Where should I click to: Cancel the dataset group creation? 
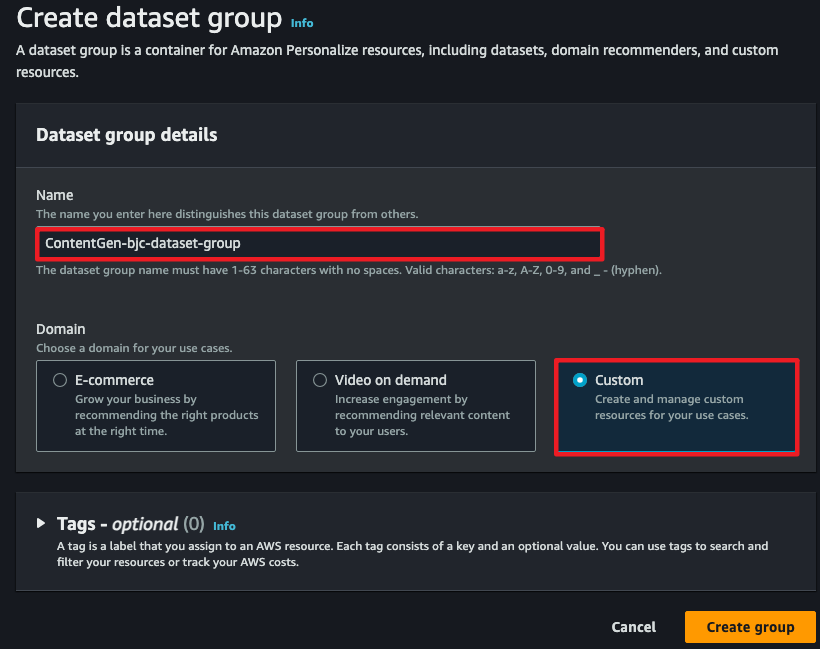pos(633,627)
